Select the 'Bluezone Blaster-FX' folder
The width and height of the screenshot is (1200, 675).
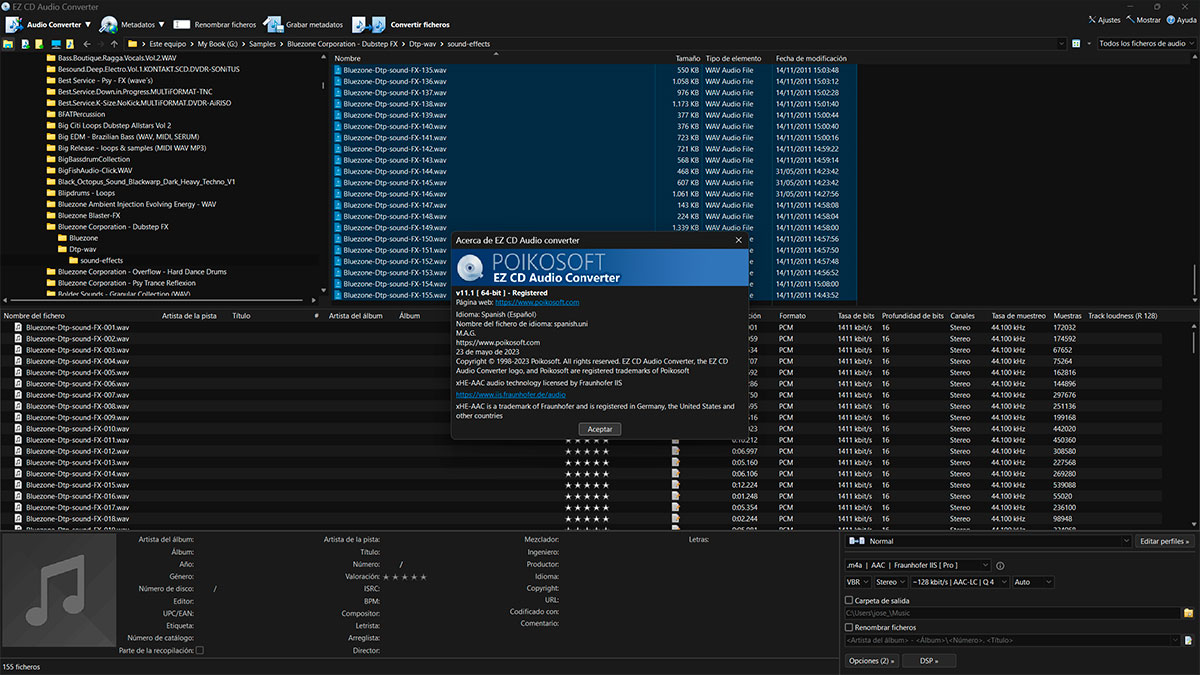click(x=89, y=215)
